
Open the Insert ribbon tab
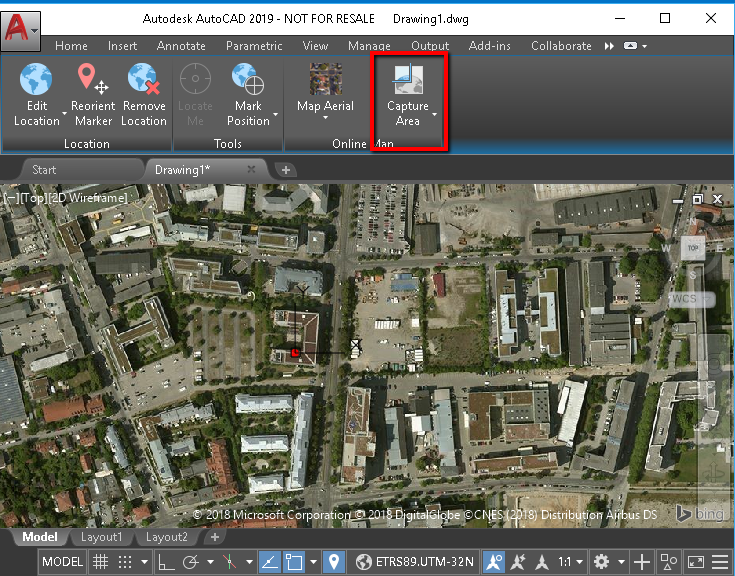point(122,46)
